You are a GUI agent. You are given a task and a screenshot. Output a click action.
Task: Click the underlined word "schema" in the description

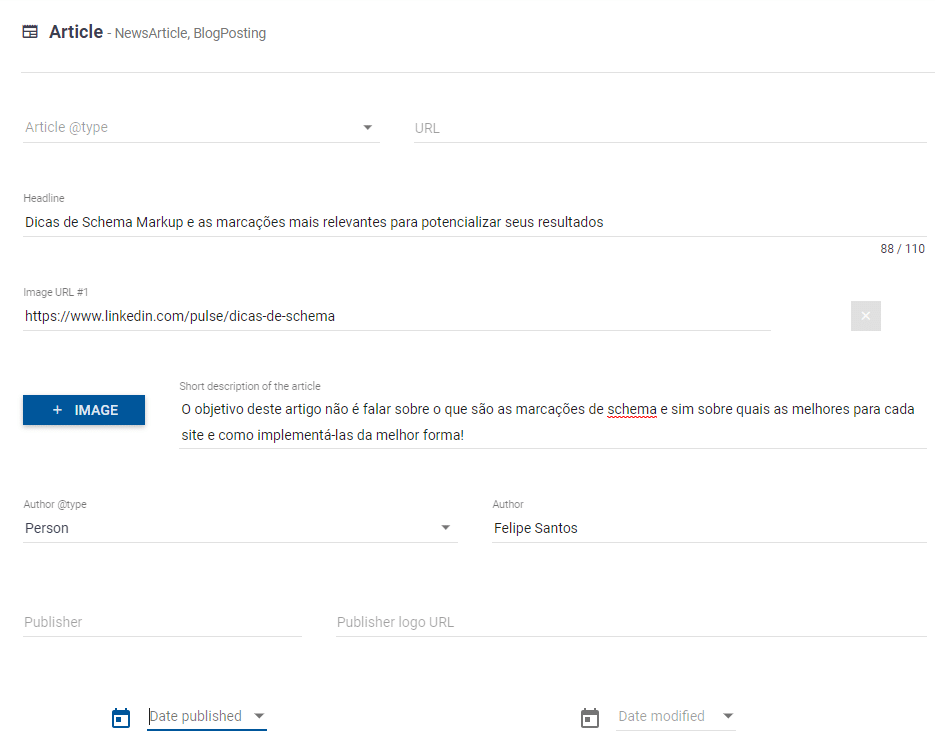click(x=632, y=409)
